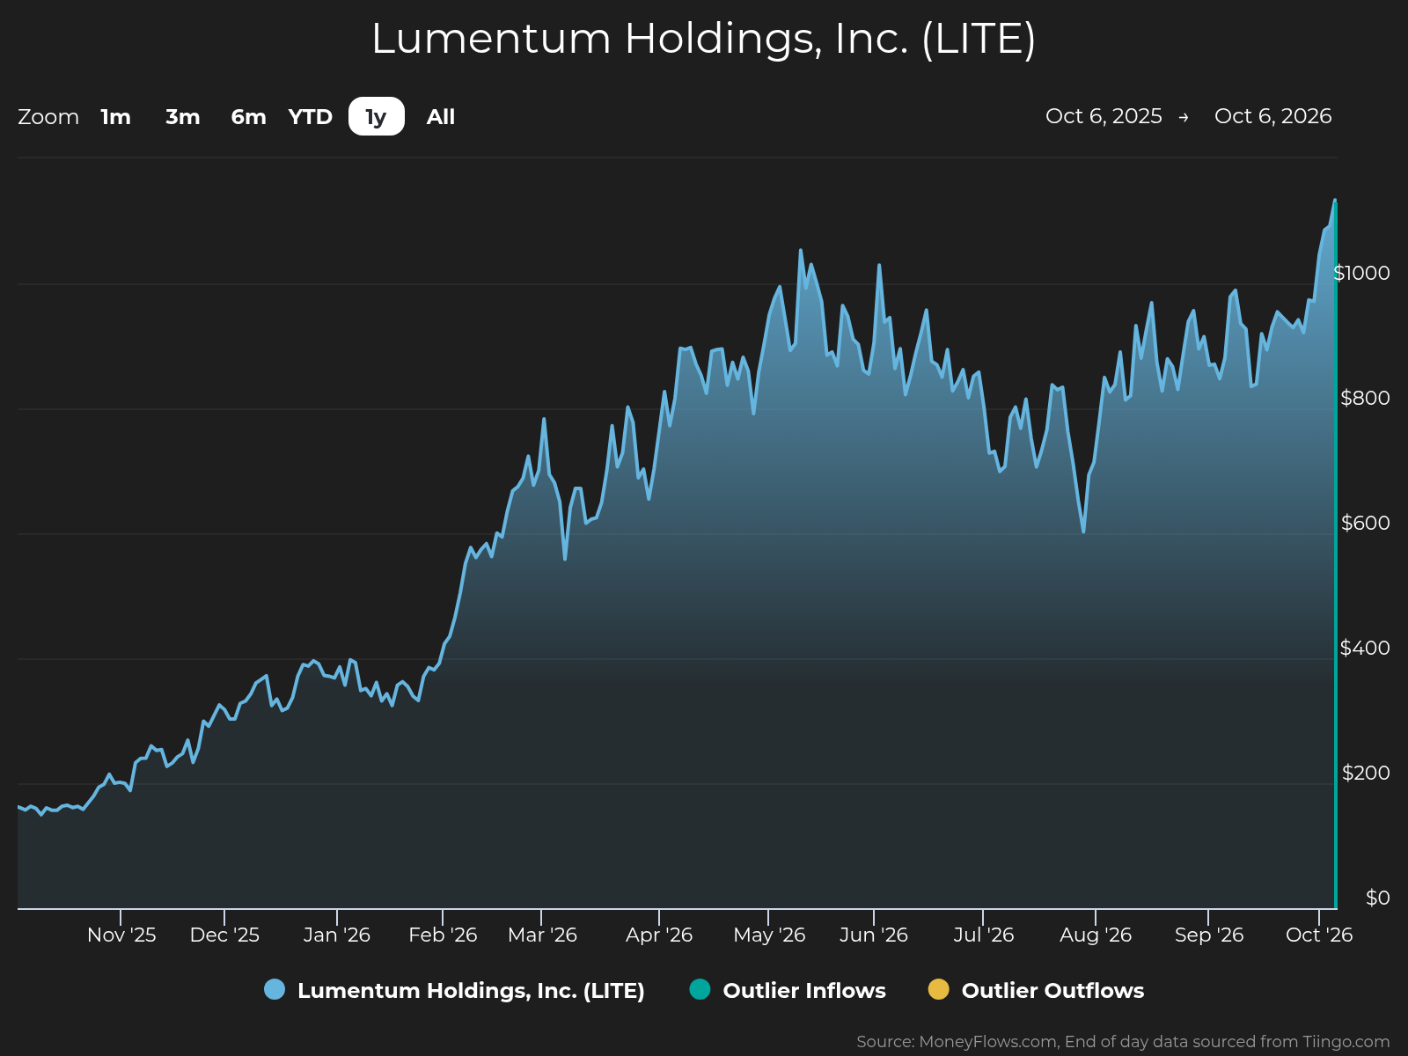Viewport: 1408px width, 1056px height.
Task: Click the $800 price axis label
Action: click(x=1365, y=398)
